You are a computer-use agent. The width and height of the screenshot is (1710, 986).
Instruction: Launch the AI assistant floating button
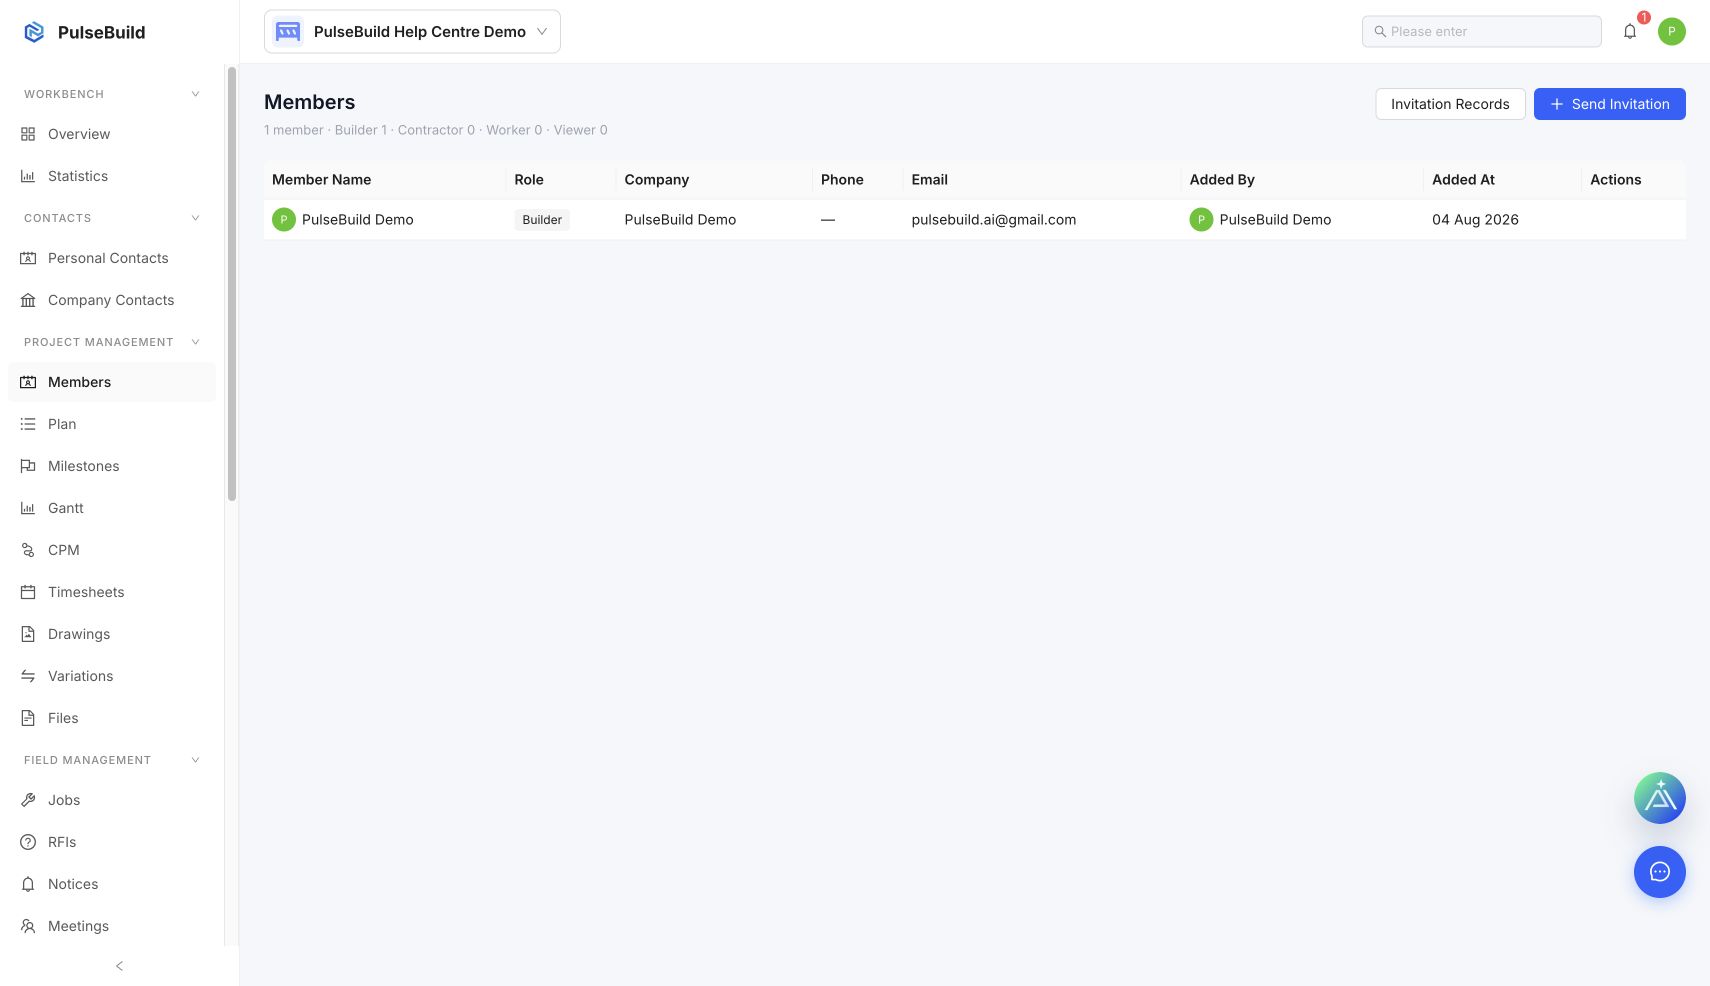point(1660,798)
